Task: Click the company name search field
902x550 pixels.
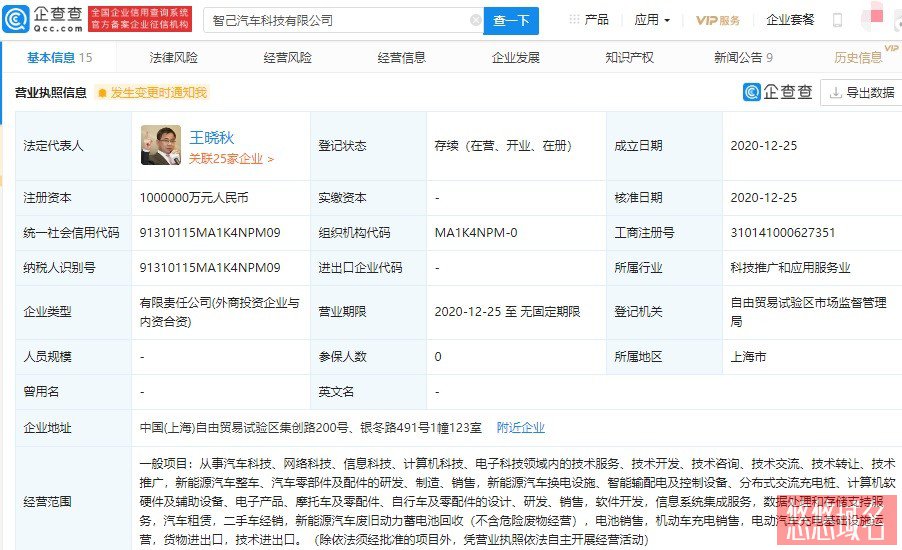Action: [x=343, y=20]
